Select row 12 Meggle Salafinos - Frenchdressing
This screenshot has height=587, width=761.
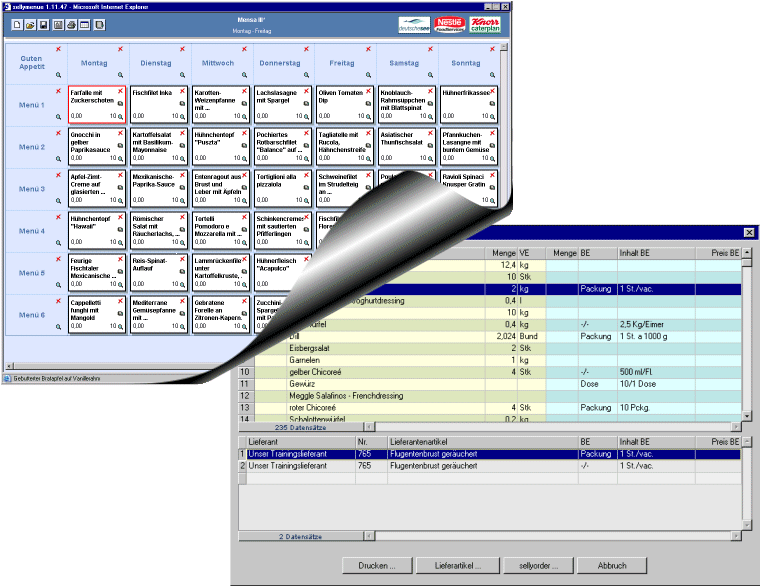click(x=490, y=396)
